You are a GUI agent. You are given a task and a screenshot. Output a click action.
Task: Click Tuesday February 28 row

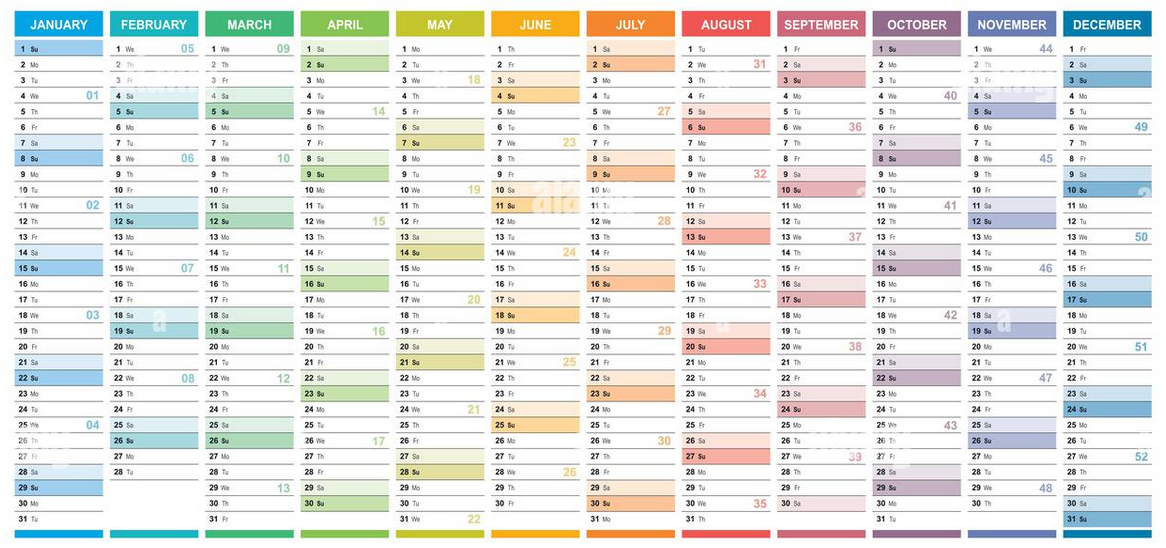[154, 471]
